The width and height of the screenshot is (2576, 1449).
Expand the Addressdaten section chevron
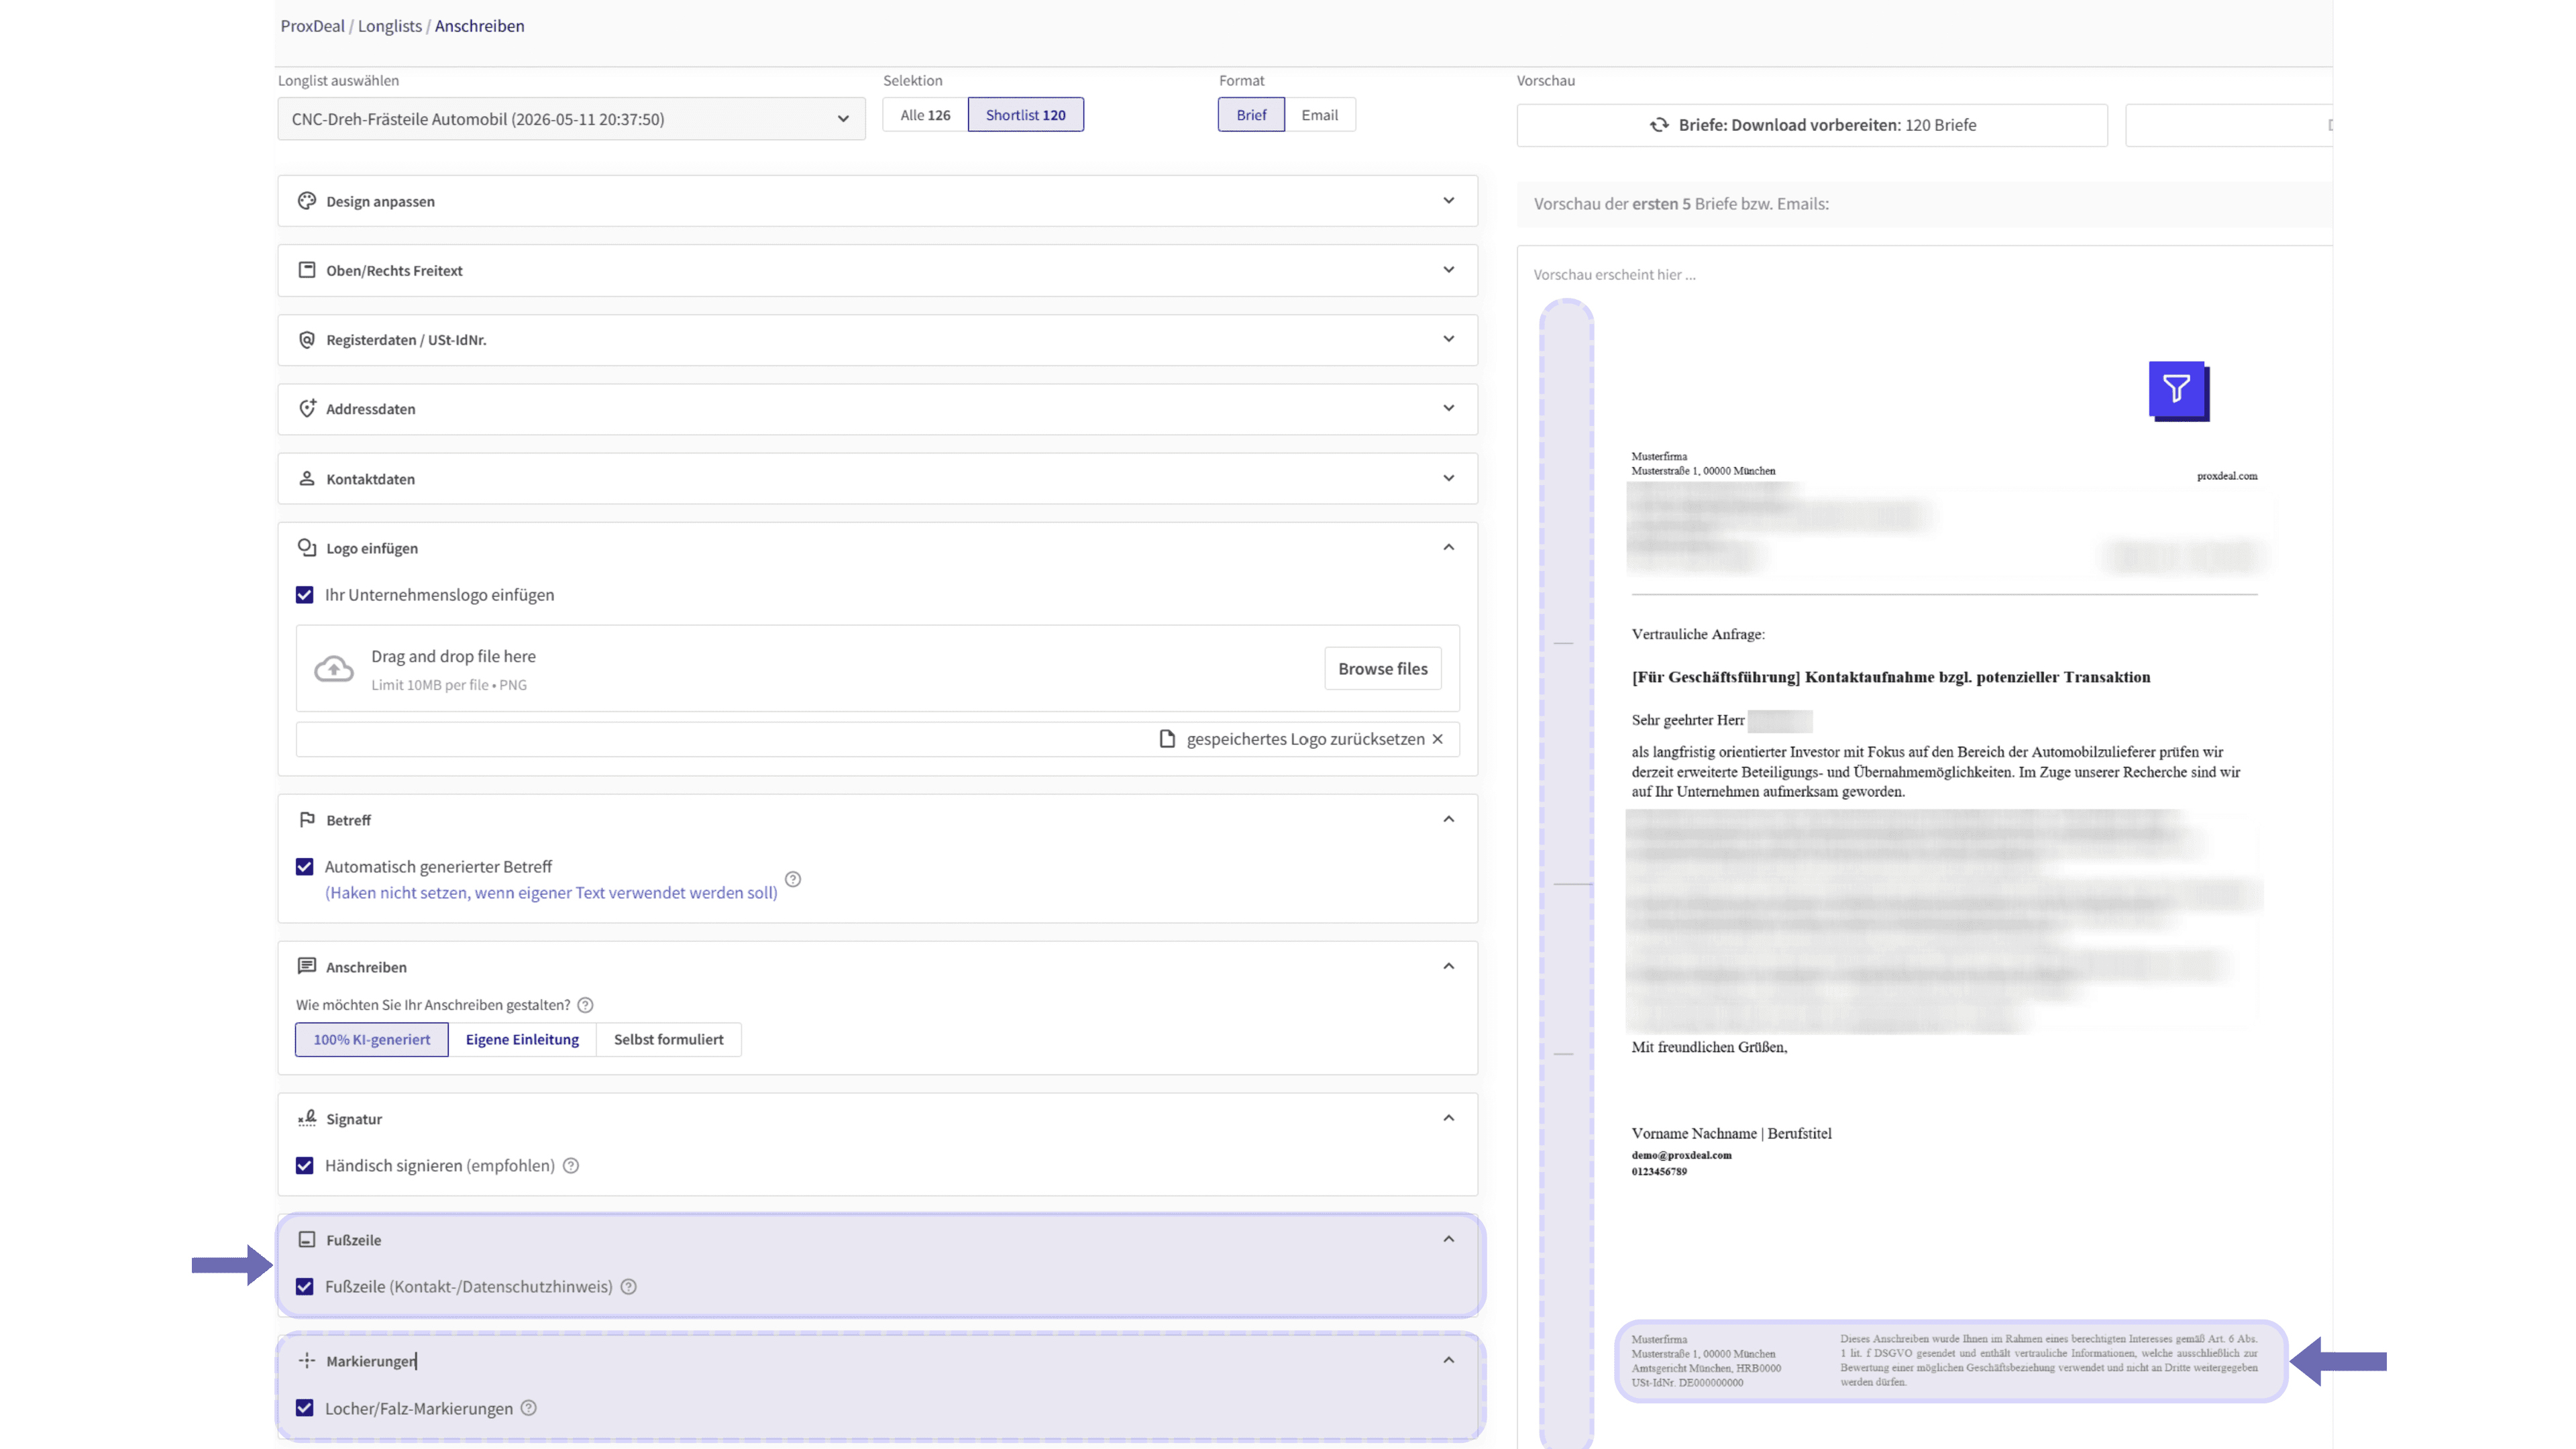click(x=1449, y=408)
